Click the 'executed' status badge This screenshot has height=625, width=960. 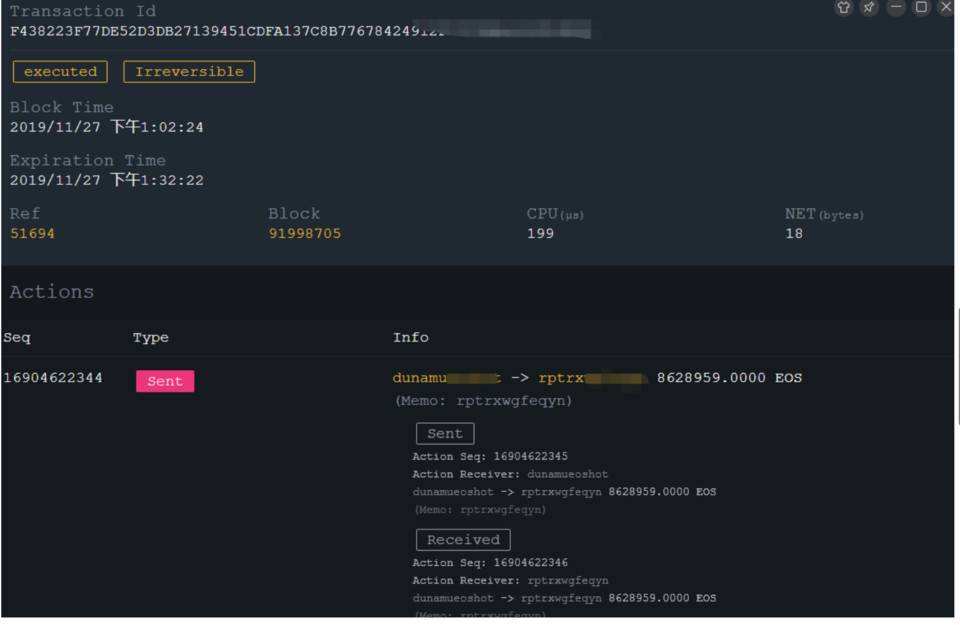point(60,72)
